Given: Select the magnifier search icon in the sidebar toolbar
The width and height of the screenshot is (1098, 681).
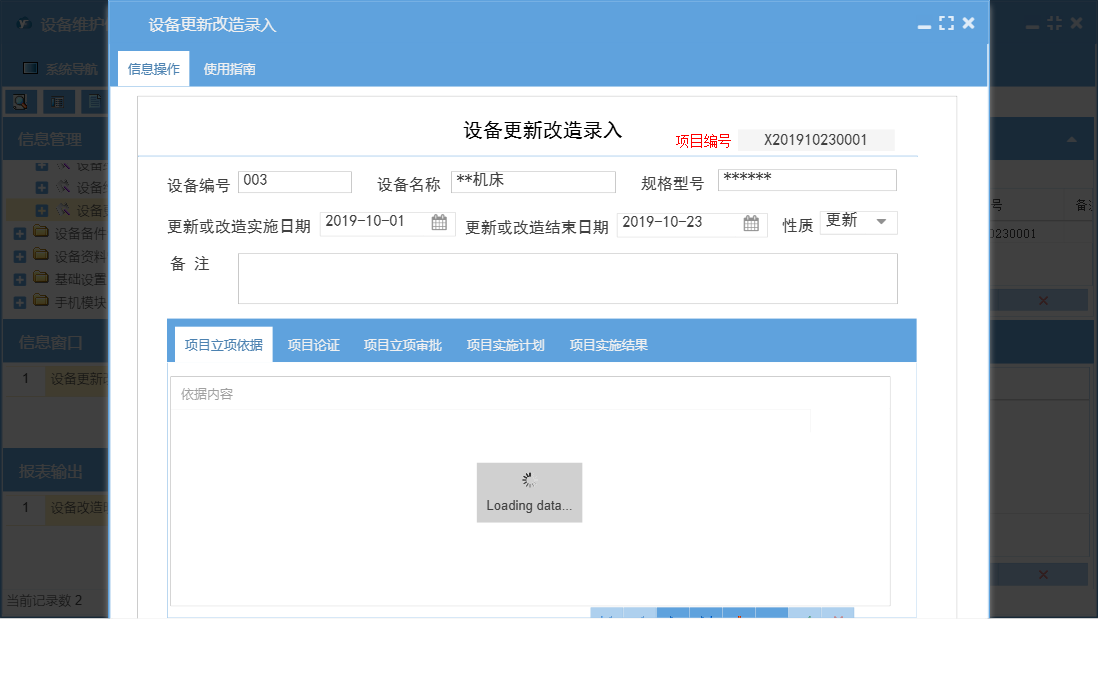Looking at the screenshot, I should coord(18,101).
